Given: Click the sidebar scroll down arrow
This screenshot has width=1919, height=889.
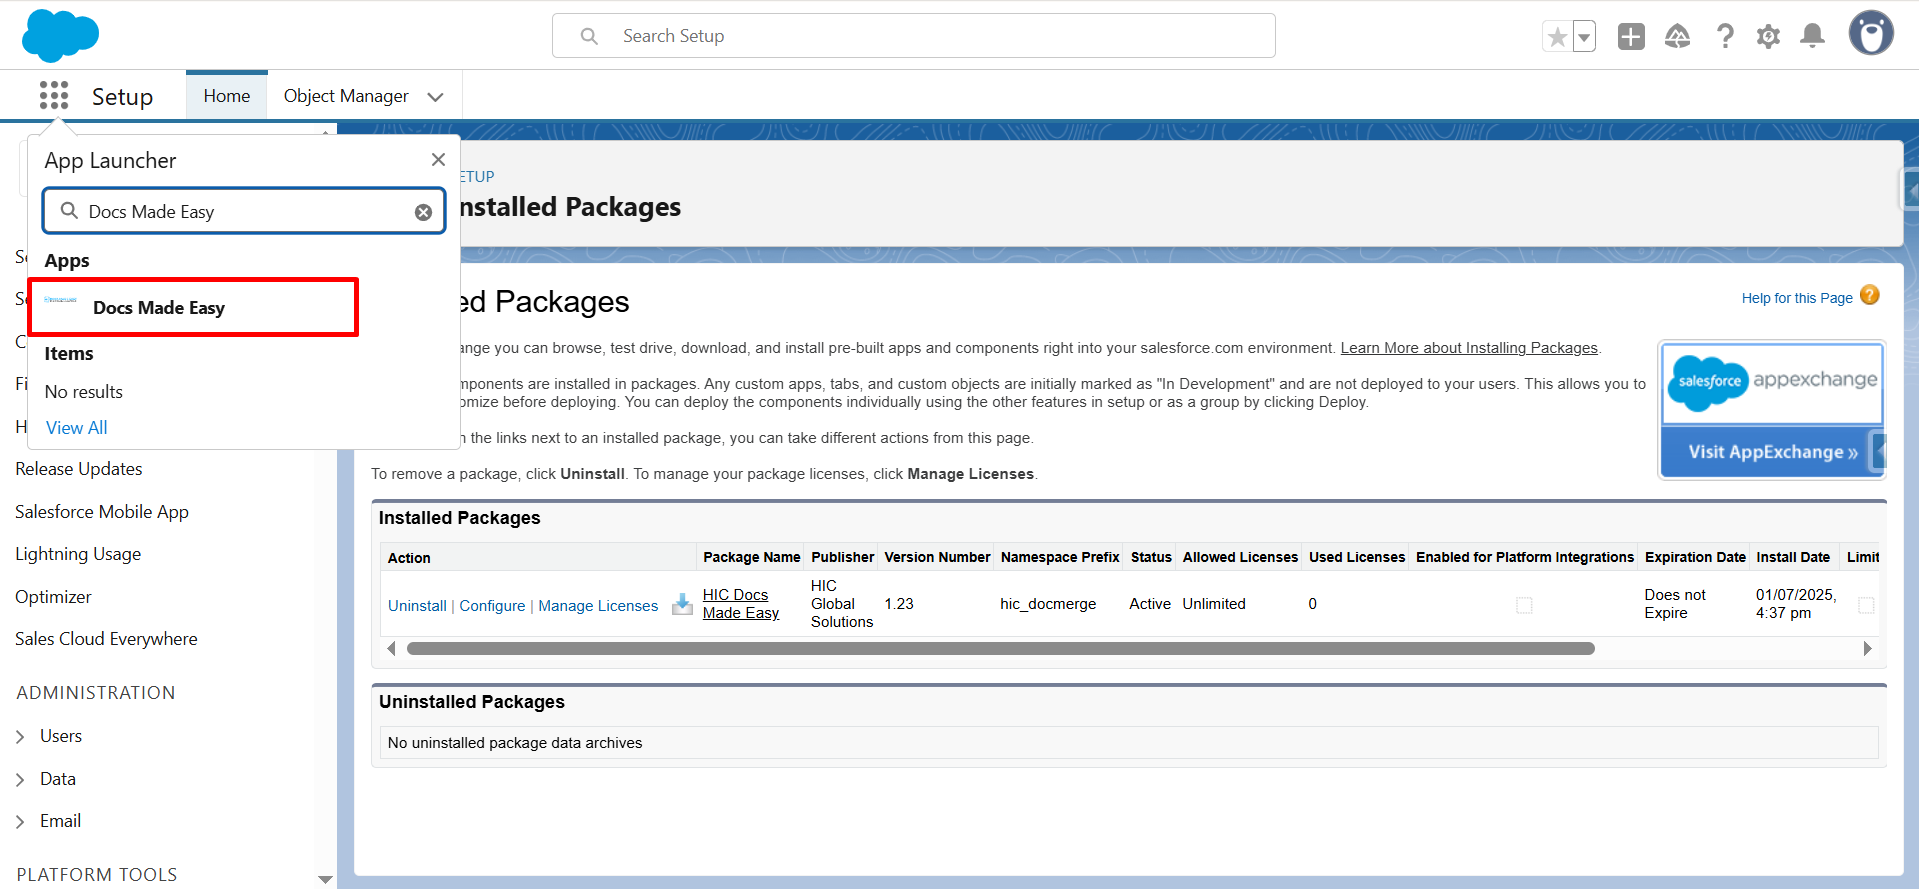Looking at the screenshot, I should 325,879.
